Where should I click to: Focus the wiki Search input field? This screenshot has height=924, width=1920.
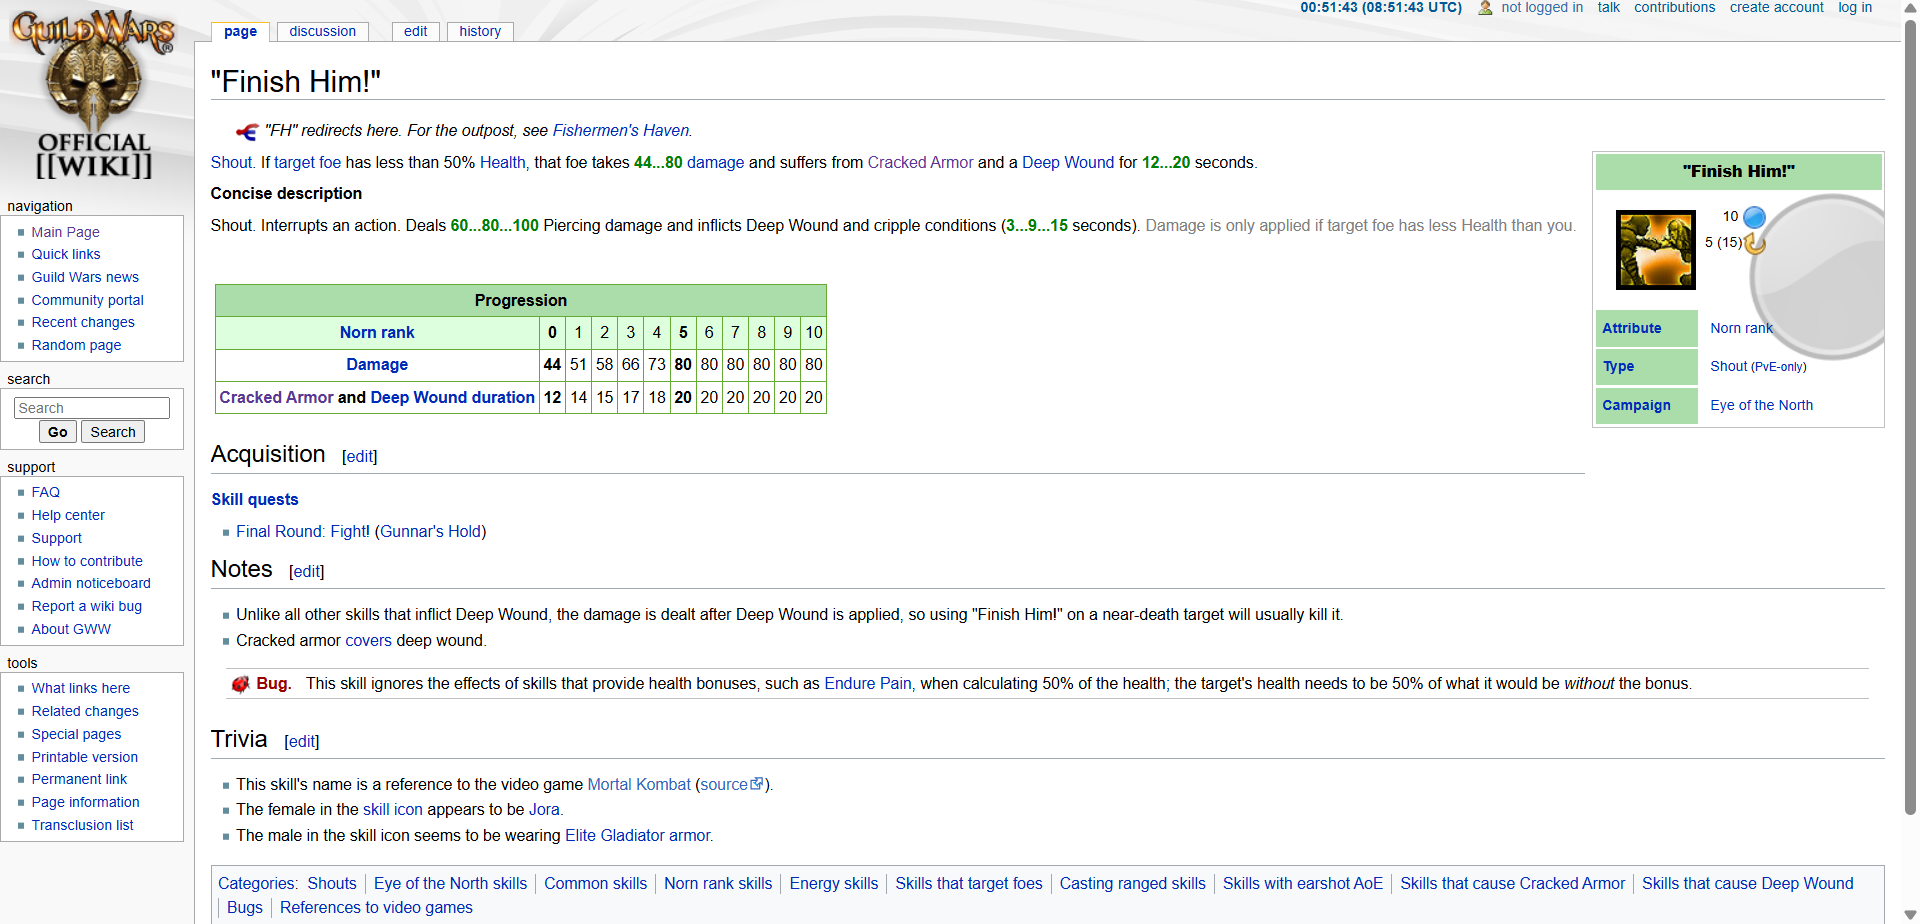[92, 408]
